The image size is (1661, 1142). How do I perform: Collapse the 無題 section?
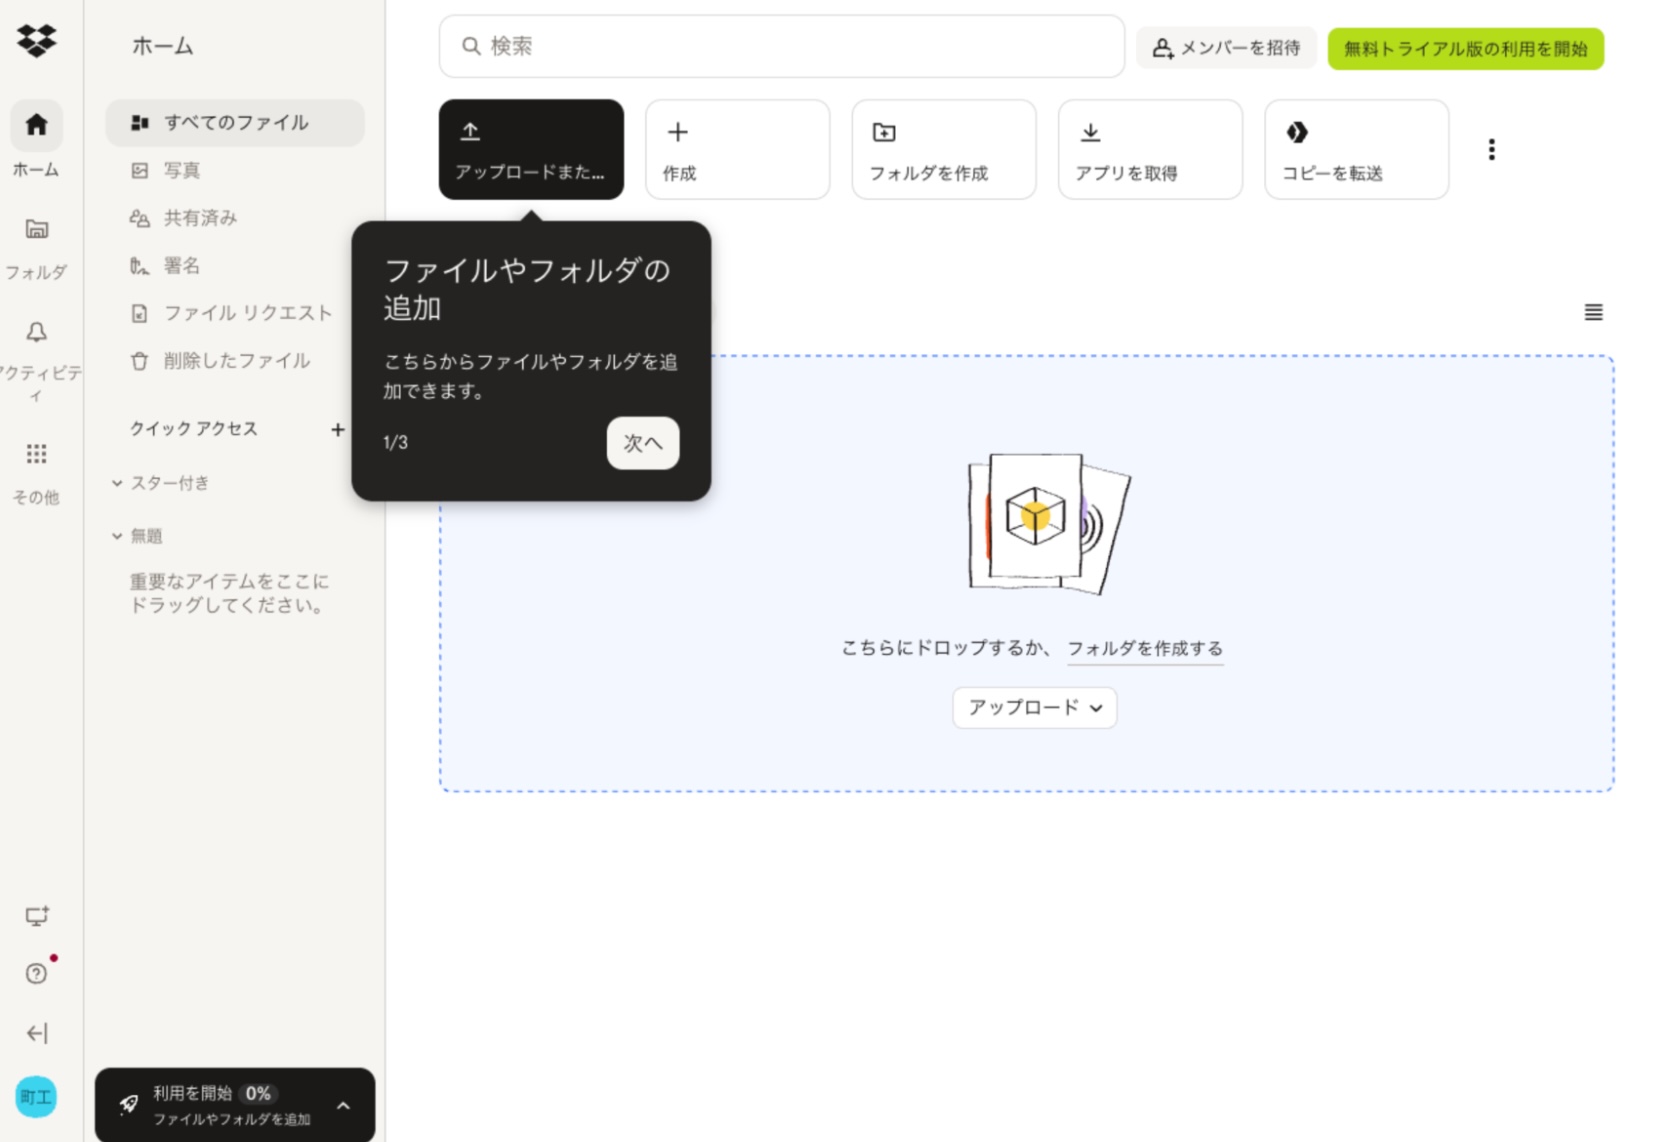(x=118, y=536)
